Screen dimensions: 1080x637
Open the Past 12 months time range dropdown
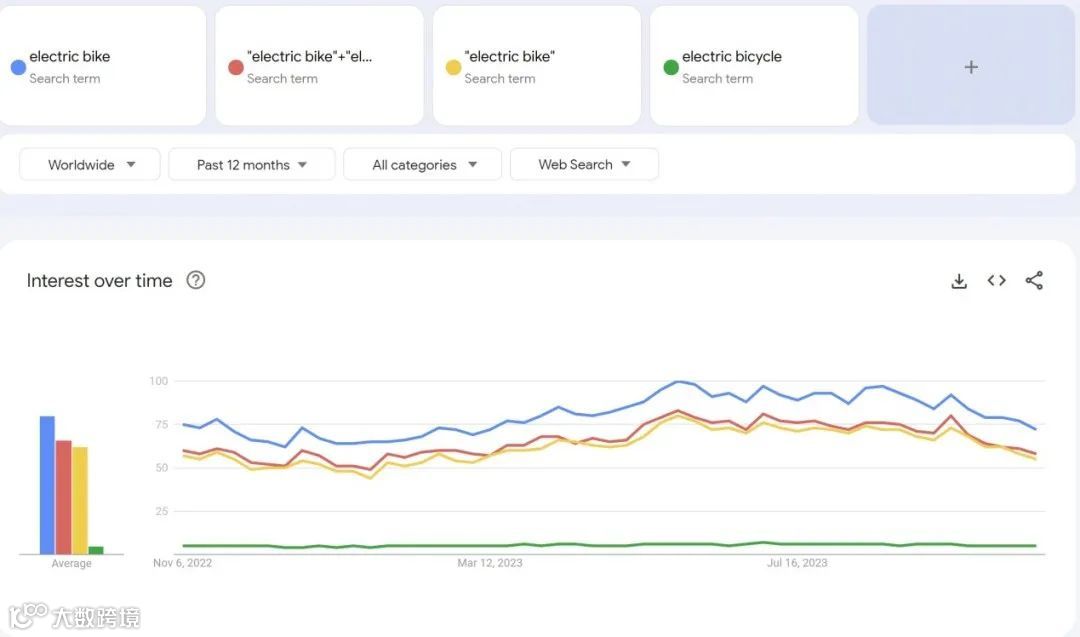point(251,164)
